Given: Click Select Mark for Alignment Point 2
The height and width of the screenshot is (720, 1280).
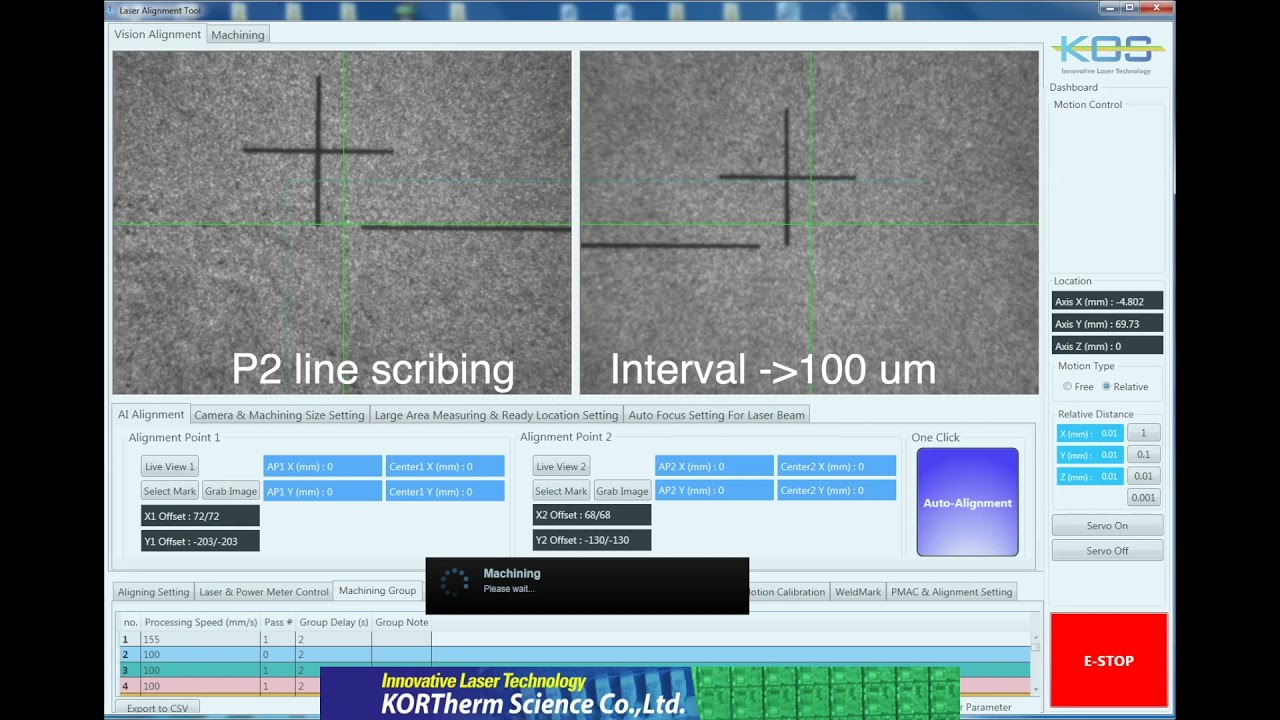Looking at the screenshot, I should pyautogui.click(x=561, y=491).
